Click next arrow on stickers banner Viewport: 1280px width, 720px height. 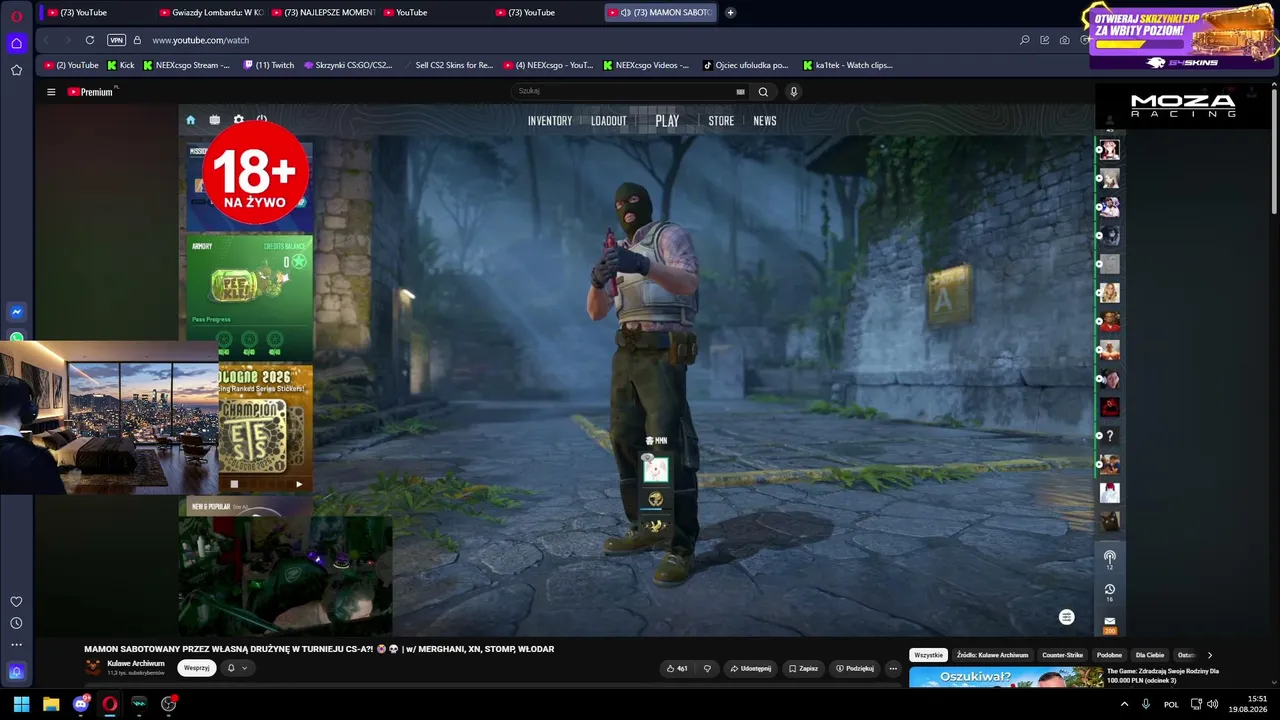[x=298, y=484]
